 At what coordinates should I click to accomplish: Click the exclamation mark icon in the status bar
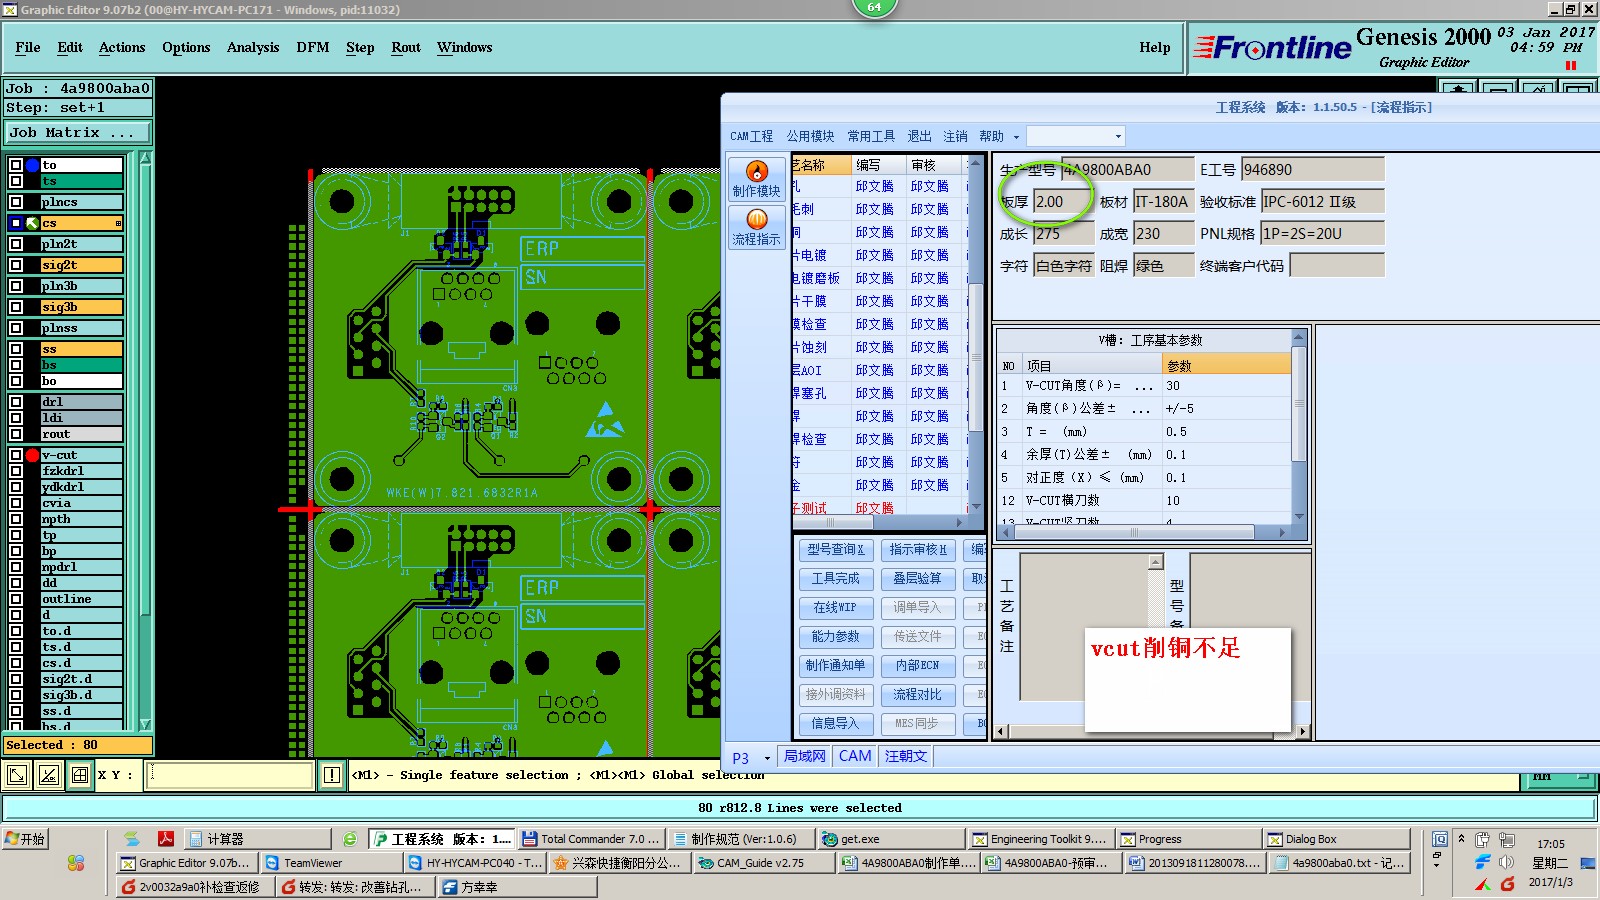[x=332, y=774]
